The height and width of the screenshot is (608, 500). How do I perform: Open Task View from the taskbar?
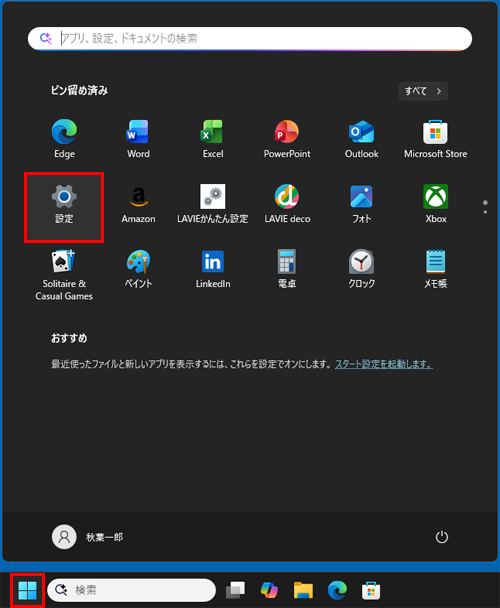235,590
